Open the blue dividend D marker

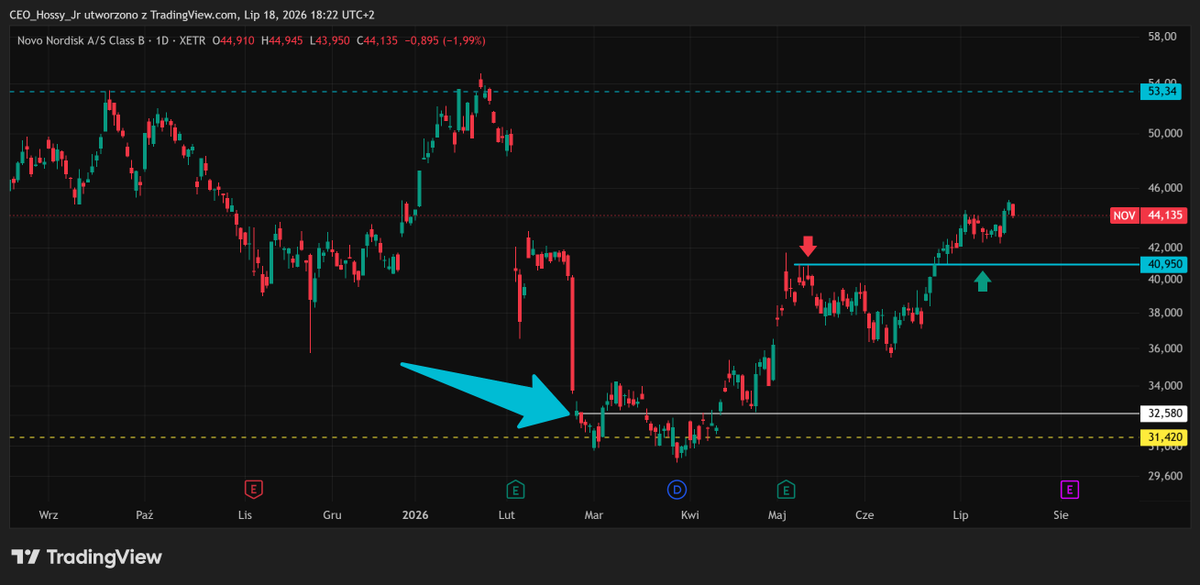[x=677, y=489]
